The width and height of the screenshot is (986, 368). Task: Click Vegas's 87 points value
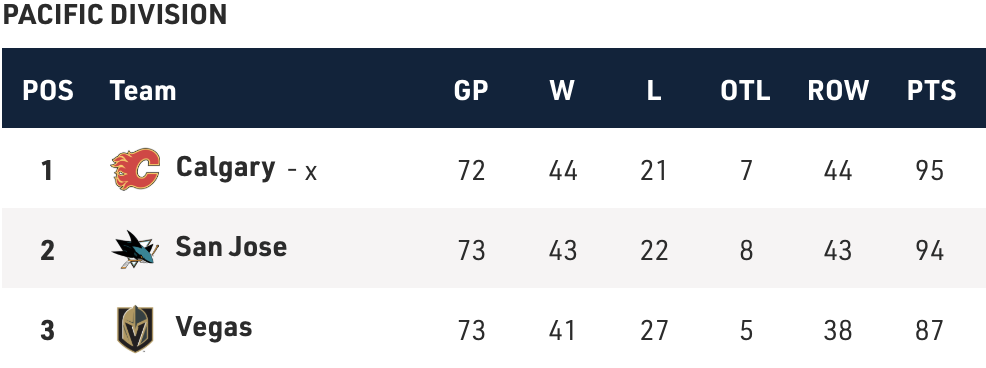(930, 330)
